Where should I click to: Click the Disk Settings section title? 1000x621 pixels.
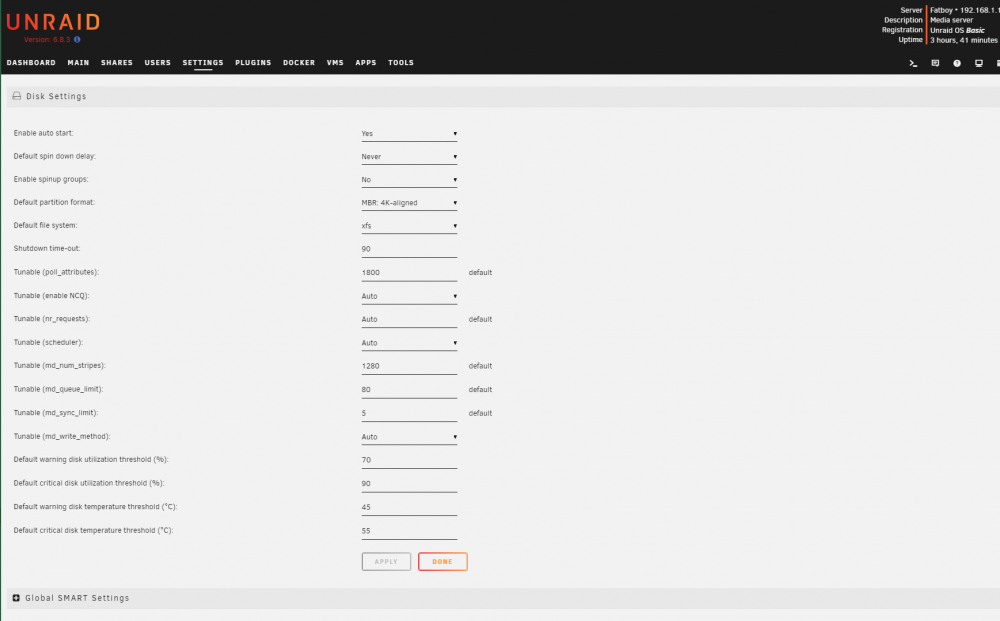(56, 96)
